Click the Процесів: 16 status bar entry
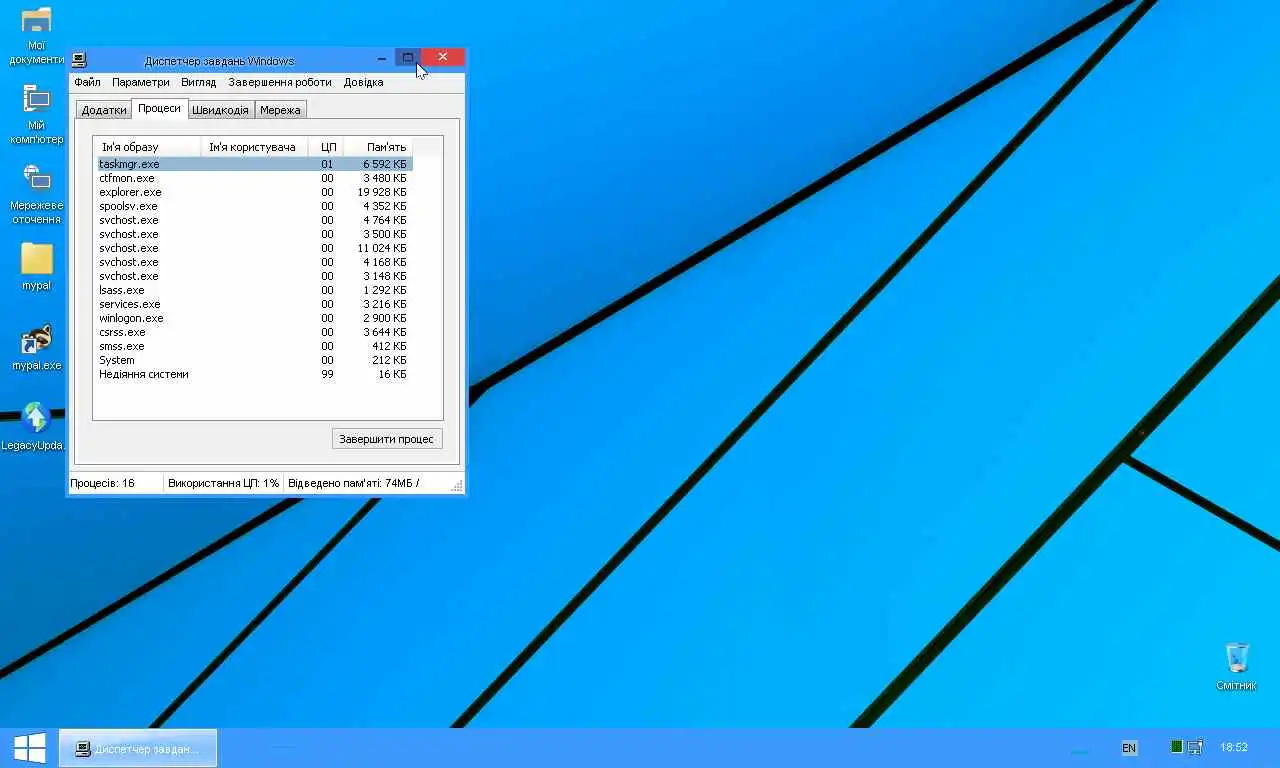The image size is (1280, 768). click(x=115, y=483)
